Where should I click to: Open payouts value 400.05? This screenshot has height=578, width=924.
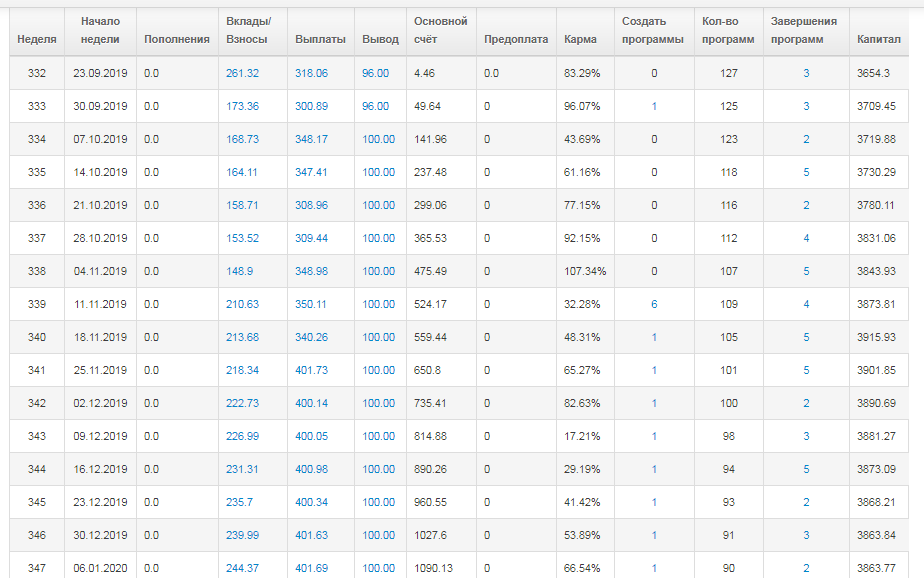311,436
